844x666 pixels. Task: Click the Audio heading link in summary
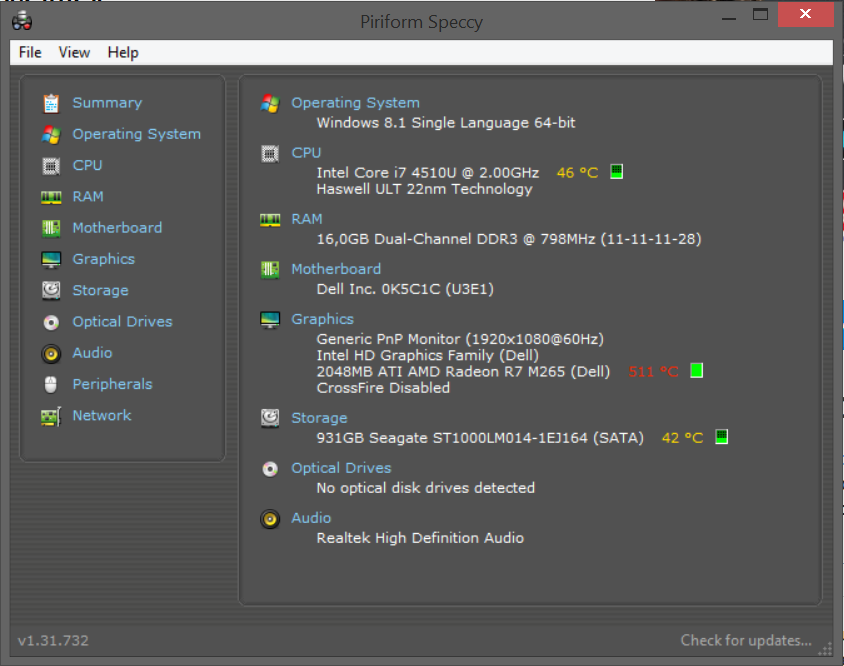tap(311, 518)
